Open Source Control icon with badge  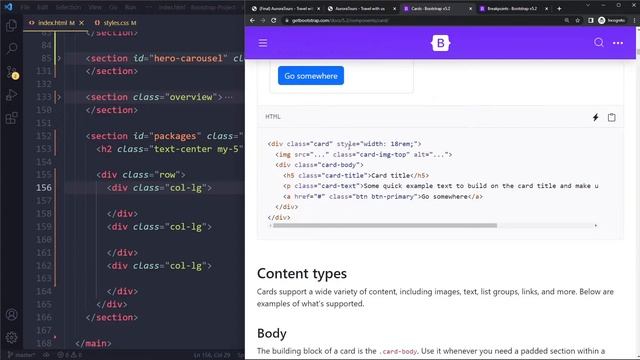click(x=12, y=72)
